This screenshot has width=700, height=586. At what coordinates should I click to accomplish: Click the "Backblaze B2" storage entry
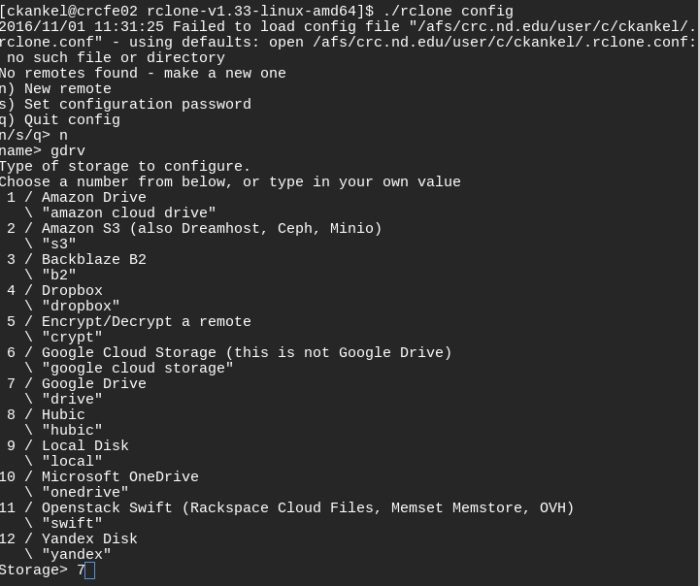click(94, 259)
